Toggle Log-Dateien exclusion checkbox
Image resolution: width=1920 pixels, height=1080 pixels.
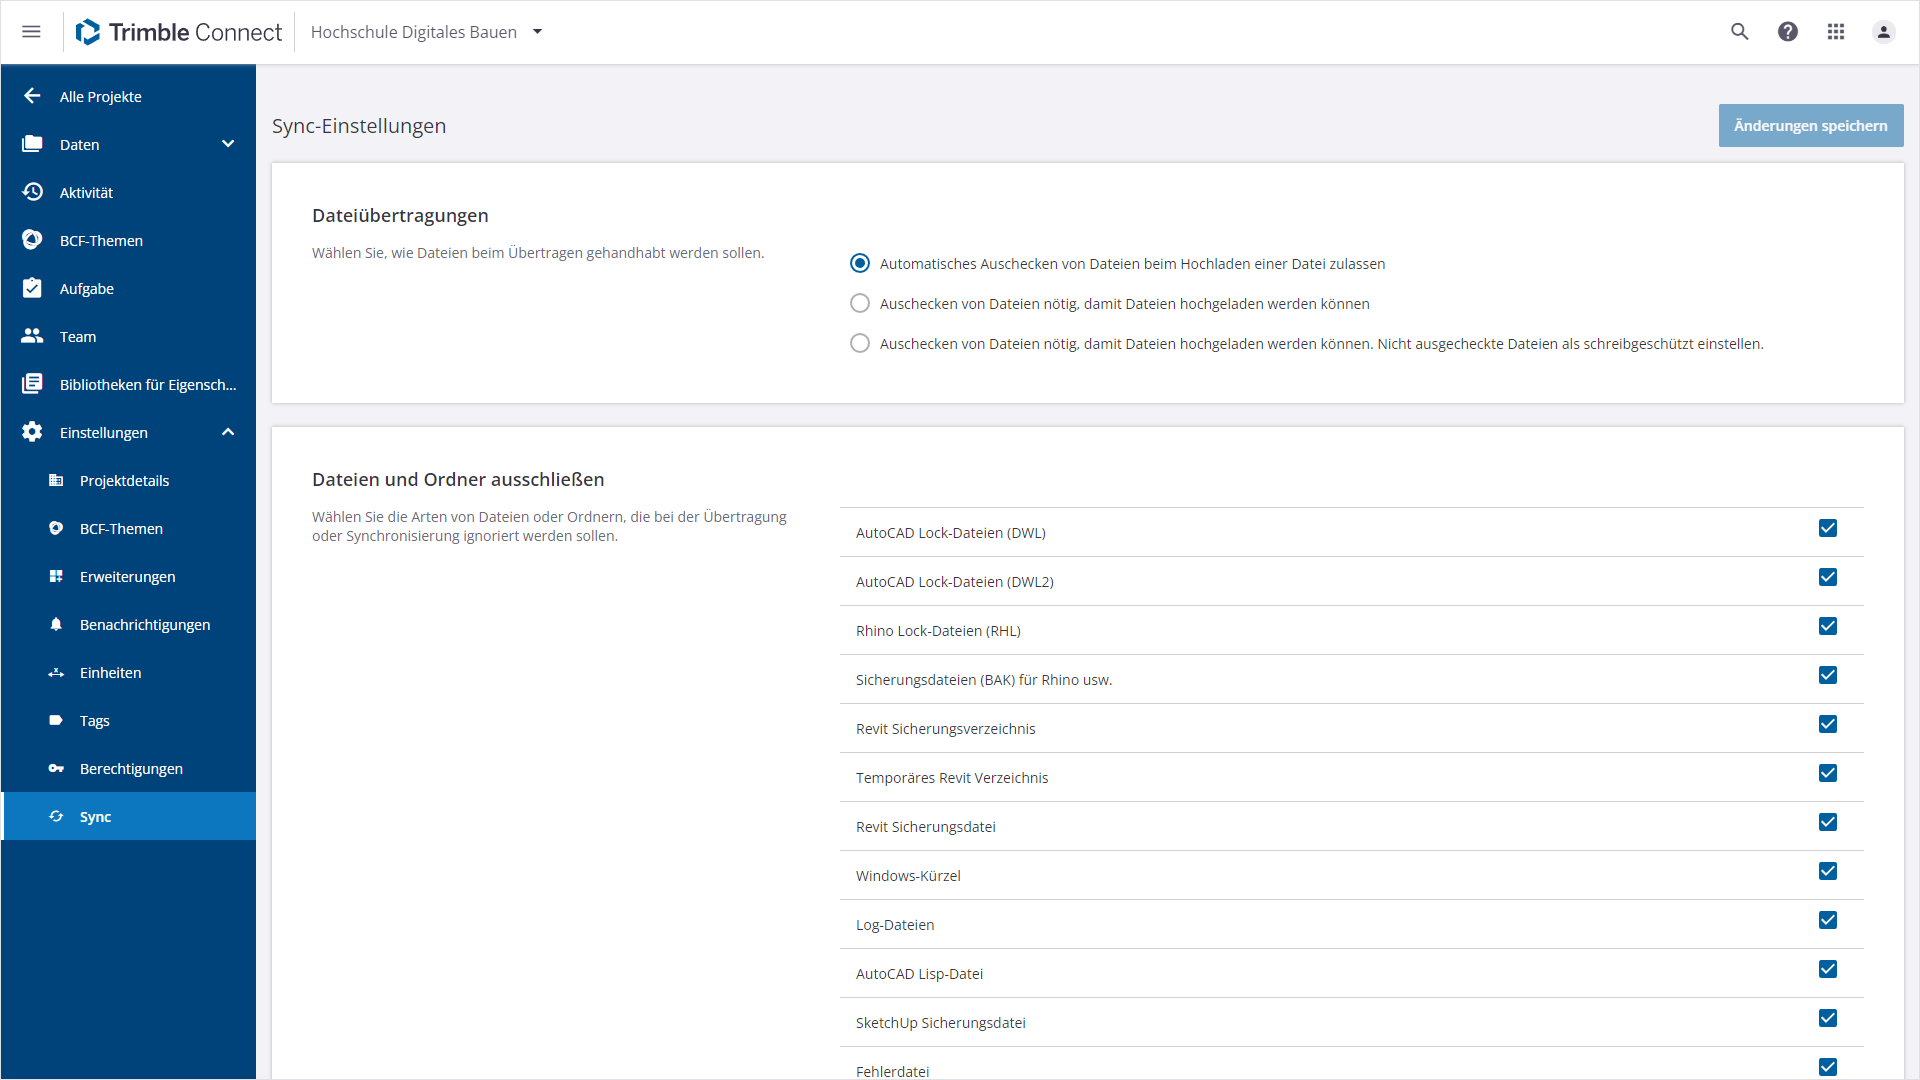point(1828,920)
